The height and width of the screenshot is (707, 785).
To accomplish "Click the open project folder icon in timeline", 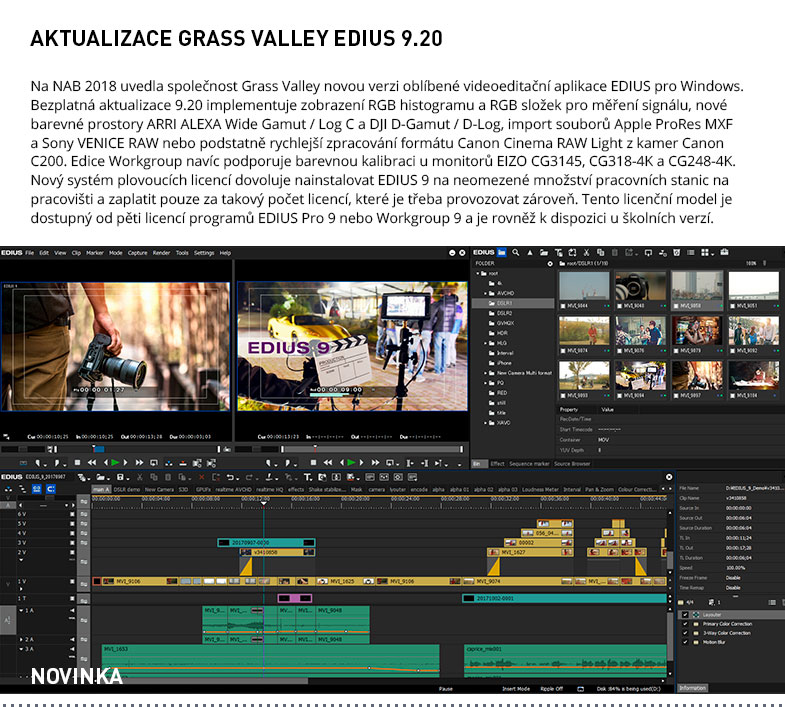I will pyautogui.click(x=102, y=477).
